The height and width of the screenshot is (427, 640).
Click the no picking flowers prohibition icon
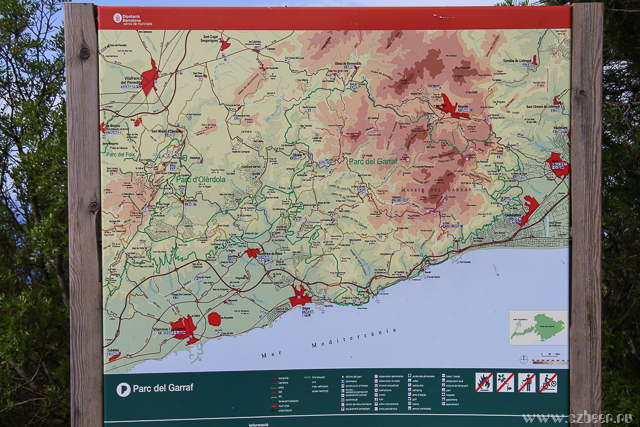point(505,383)
